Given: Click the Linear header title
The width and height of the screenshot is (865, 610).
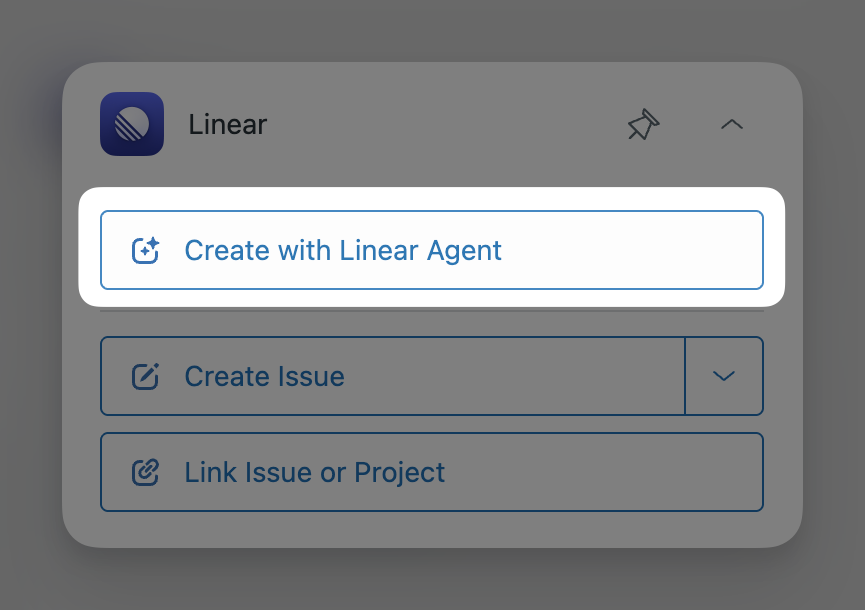Looking at the screenshot, I should coord(227,124).
